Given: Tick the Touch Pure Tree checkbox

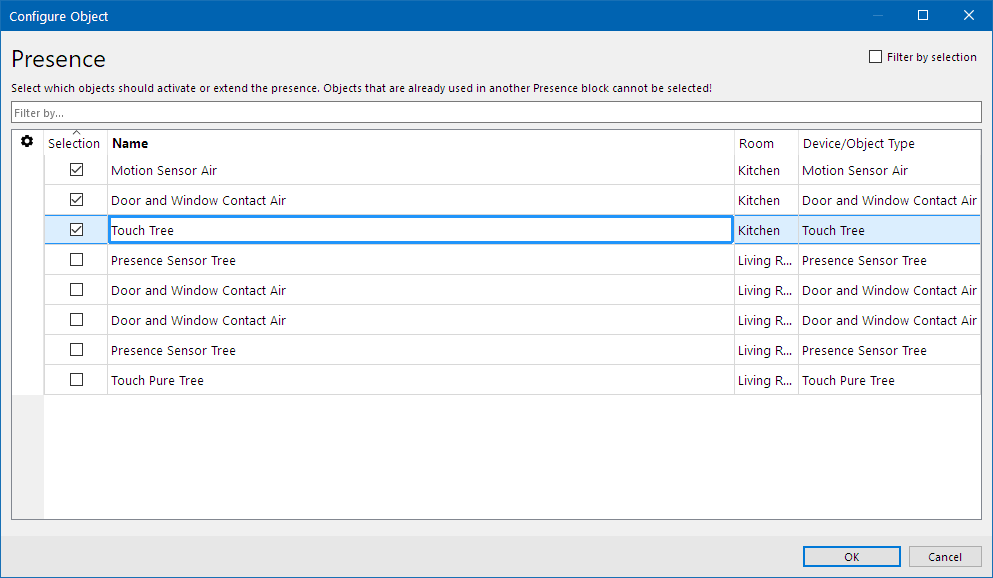Looking at the screenshot, I should tap(77, 380).
